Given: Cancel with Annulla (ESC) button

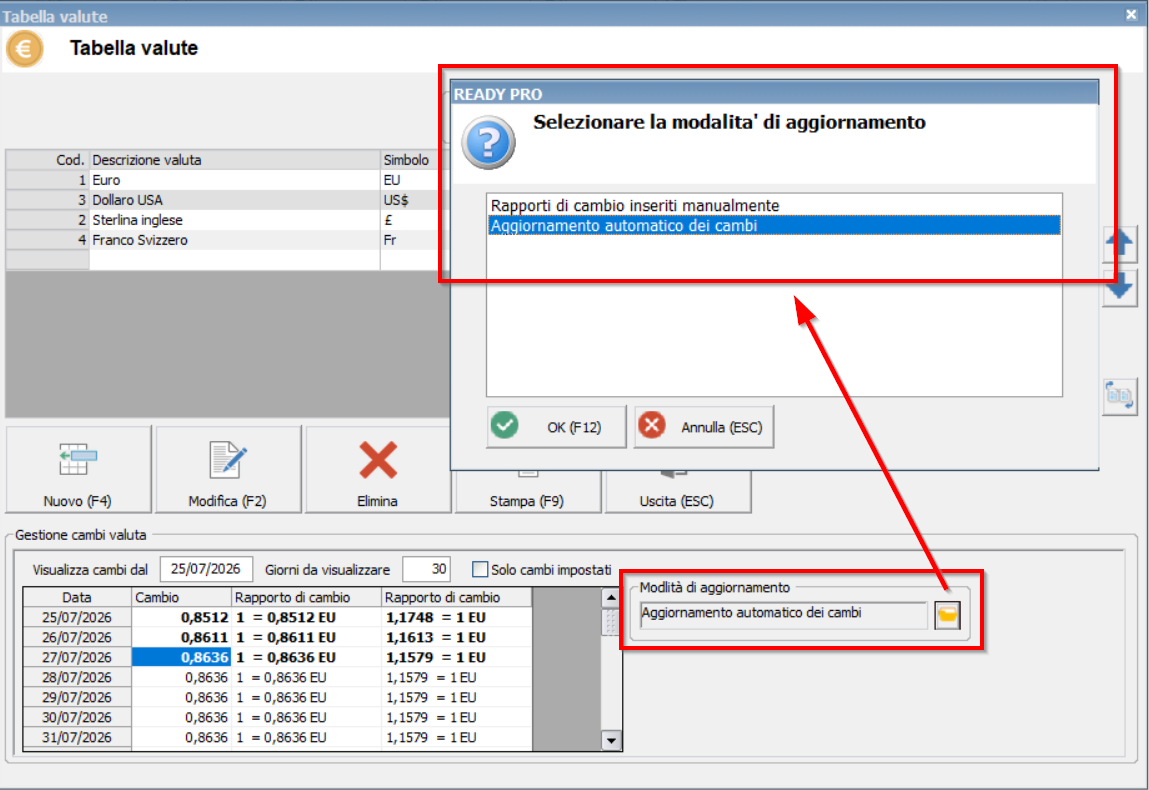Looking at the screenshot, I should [x=703, y=427].
